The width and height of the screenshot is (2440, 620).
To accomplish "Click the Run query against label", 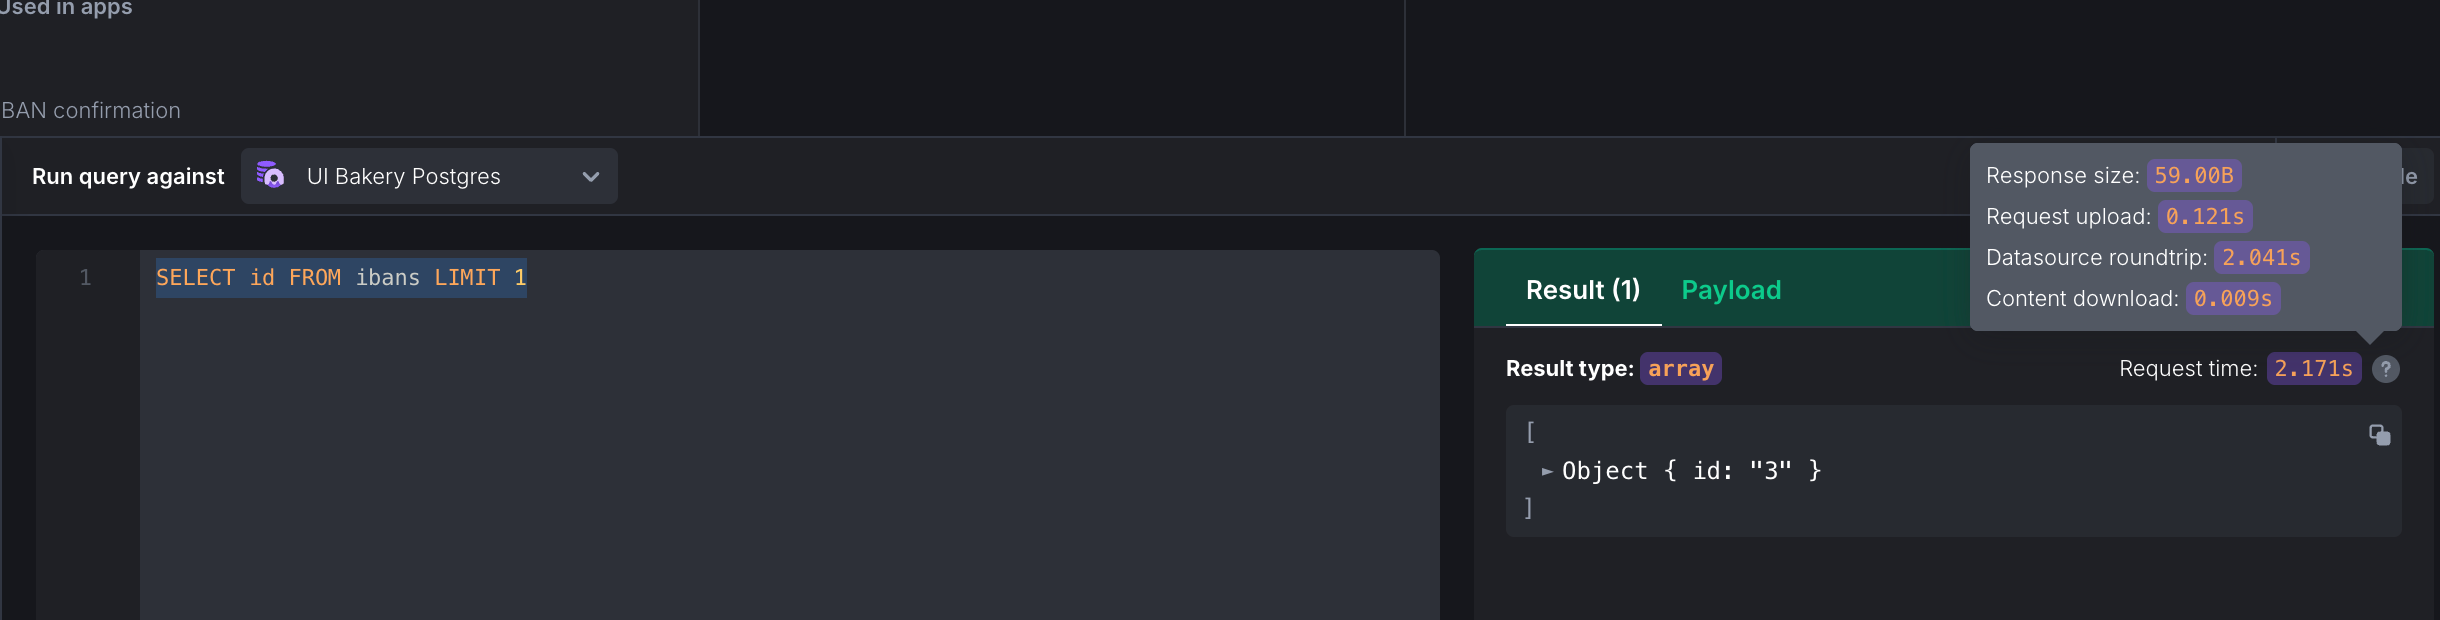I will [x=128, y=177].
